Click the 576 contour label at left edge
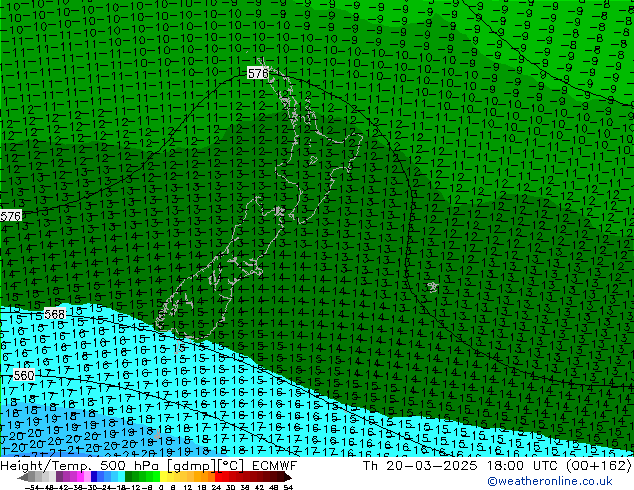Viewport: 634px width, 490px height. pos(10,216)
